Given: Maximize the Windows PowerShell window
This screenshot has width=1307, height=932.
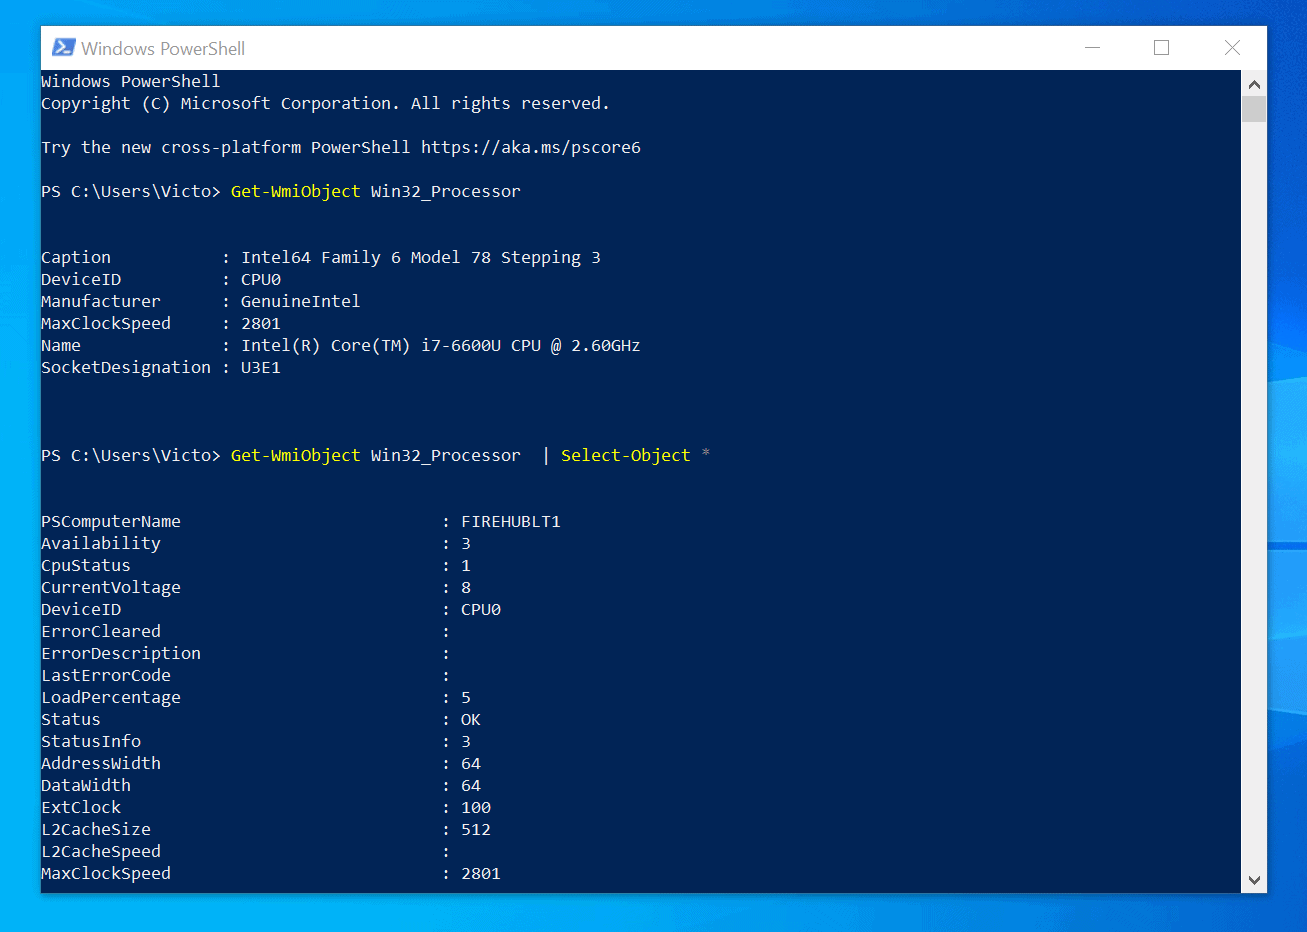Looking at the screenshot, I should tap(1161, 48).
